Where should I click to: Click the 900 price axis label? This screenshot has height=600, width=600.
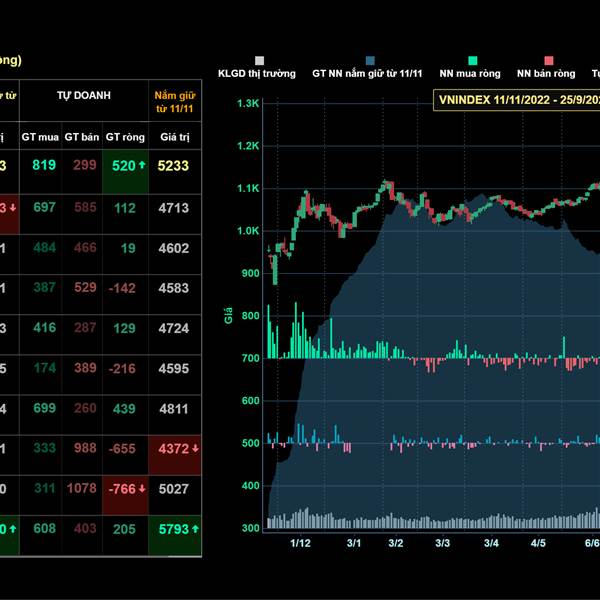(251, 273)
